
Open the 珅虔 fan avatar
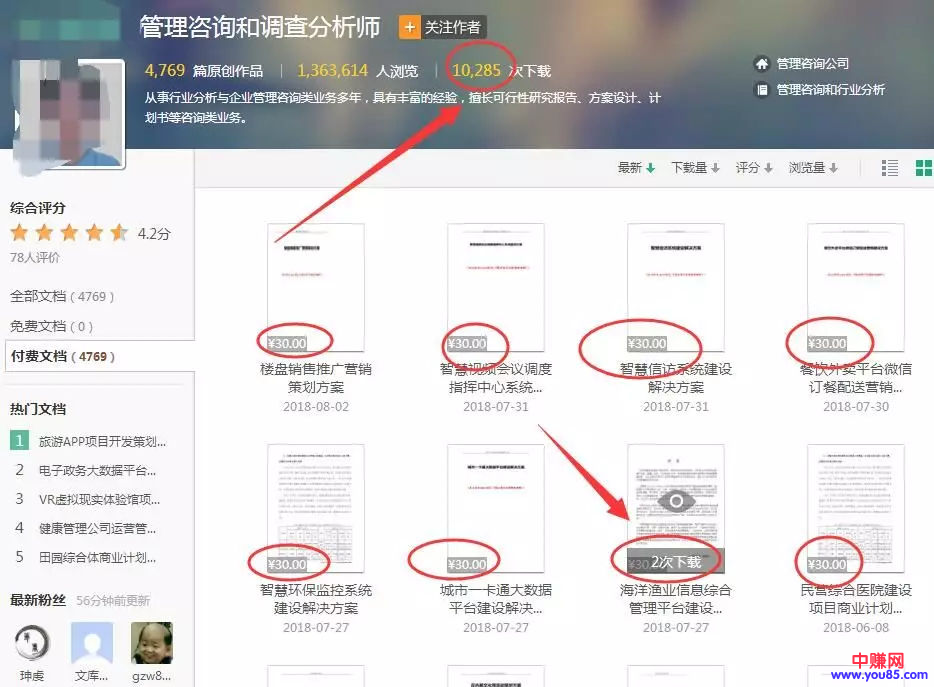[x=32, y=643]
